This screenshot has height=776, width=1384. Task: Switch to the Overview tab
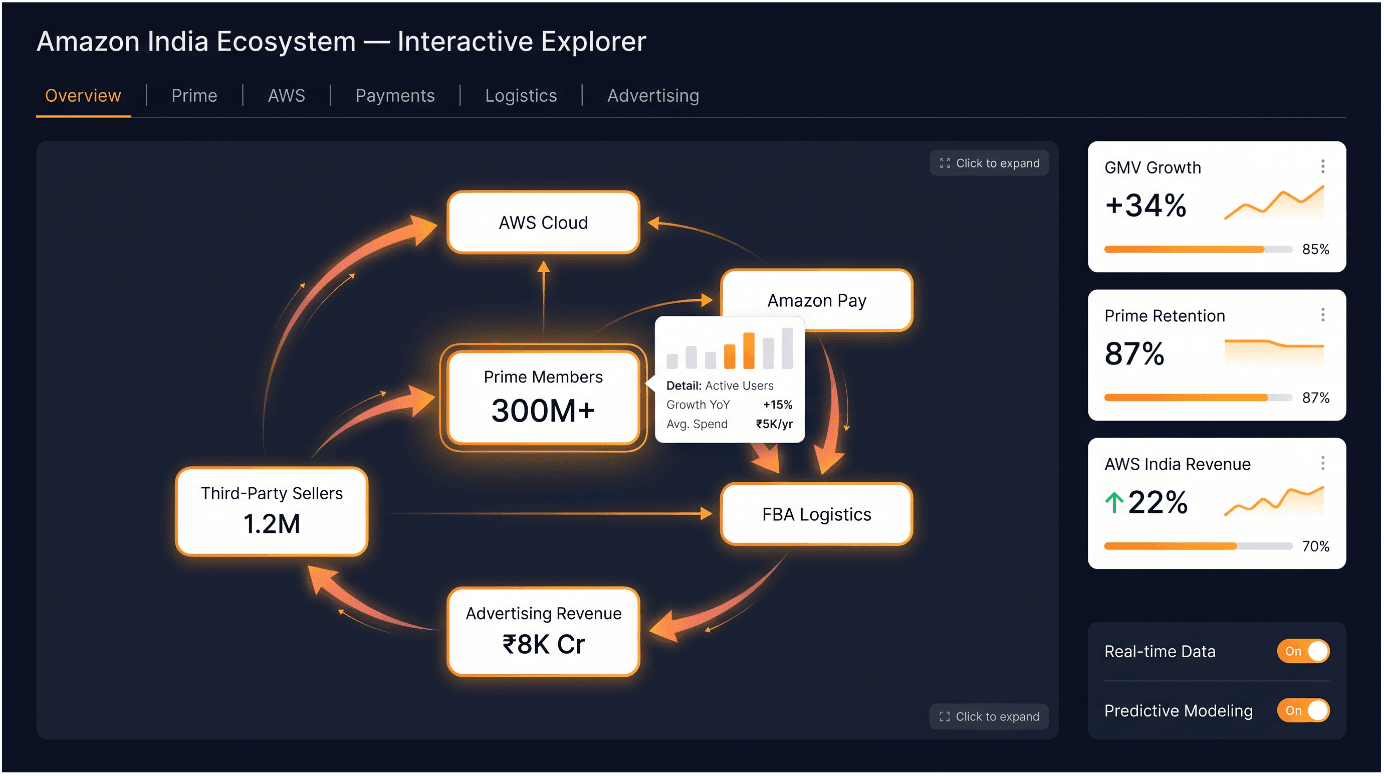coord(83,96)
